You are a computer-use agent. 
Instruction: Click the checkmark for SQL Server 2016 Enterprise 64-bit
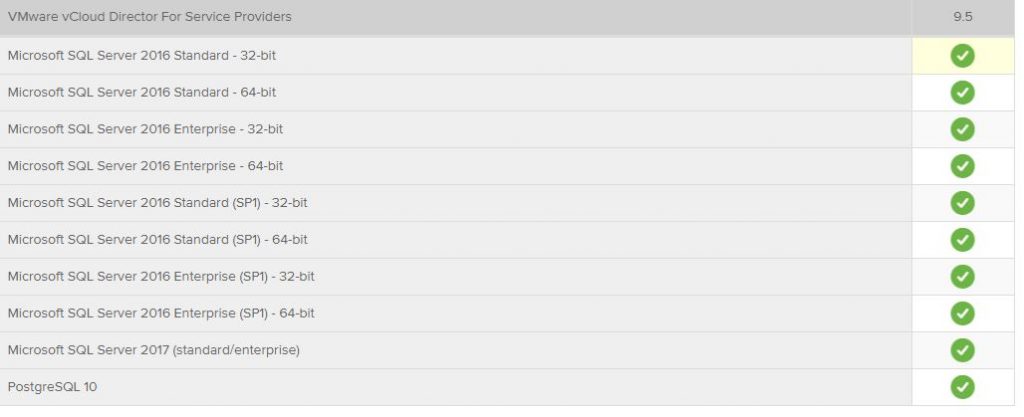[963, 166]
